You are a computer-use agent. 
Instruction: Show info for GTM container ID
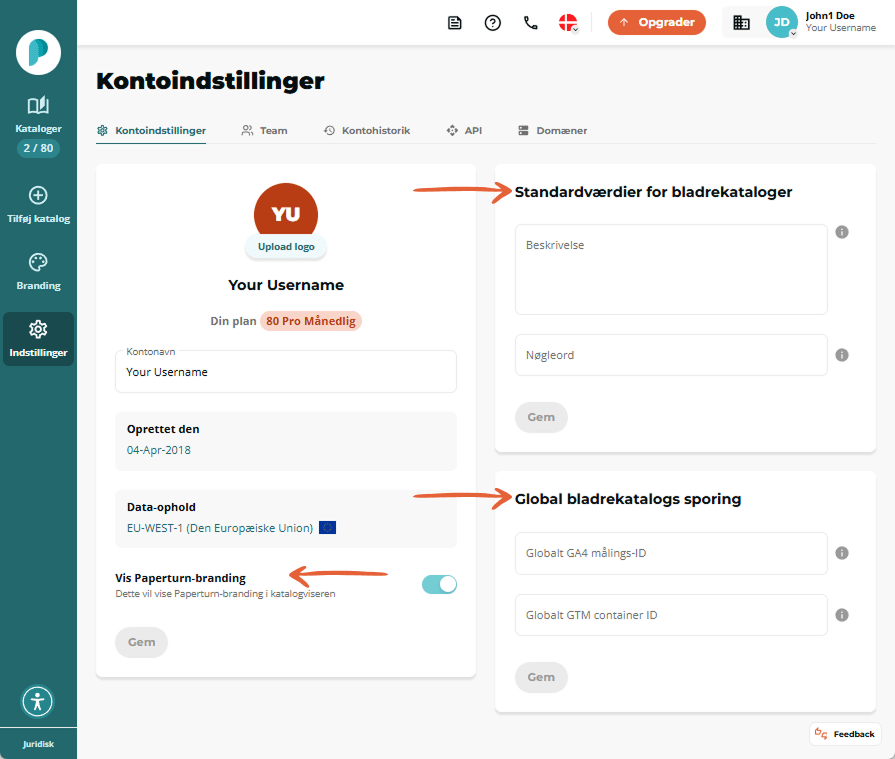[x=842, y=615]
